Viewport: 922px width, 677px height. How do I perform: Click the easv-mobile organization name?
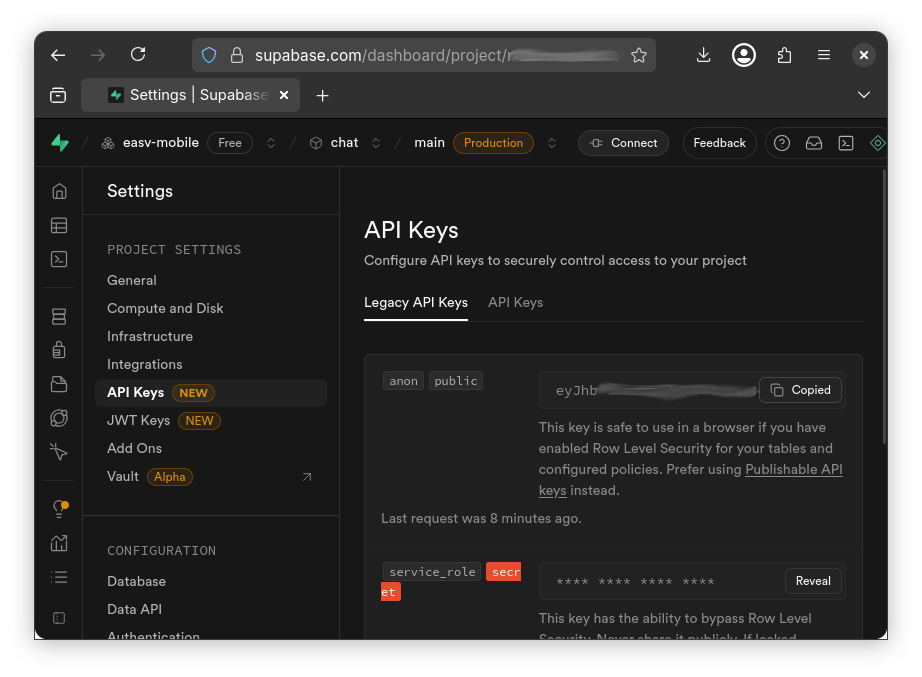(161, 143)
